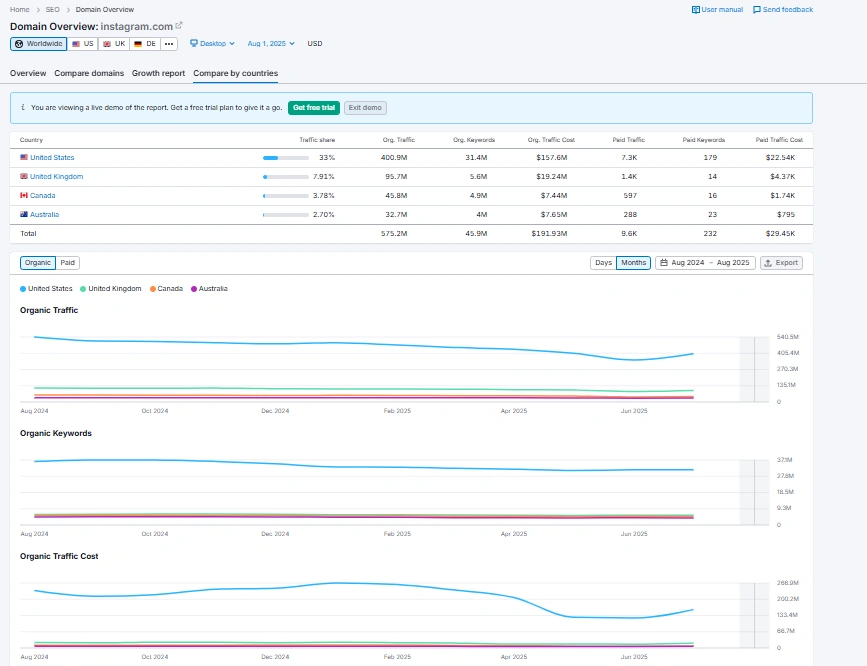This screenshot has height=666, width=867.
Task: Click SEO in the breadcrumb trail
Action: tap(52, 10)
